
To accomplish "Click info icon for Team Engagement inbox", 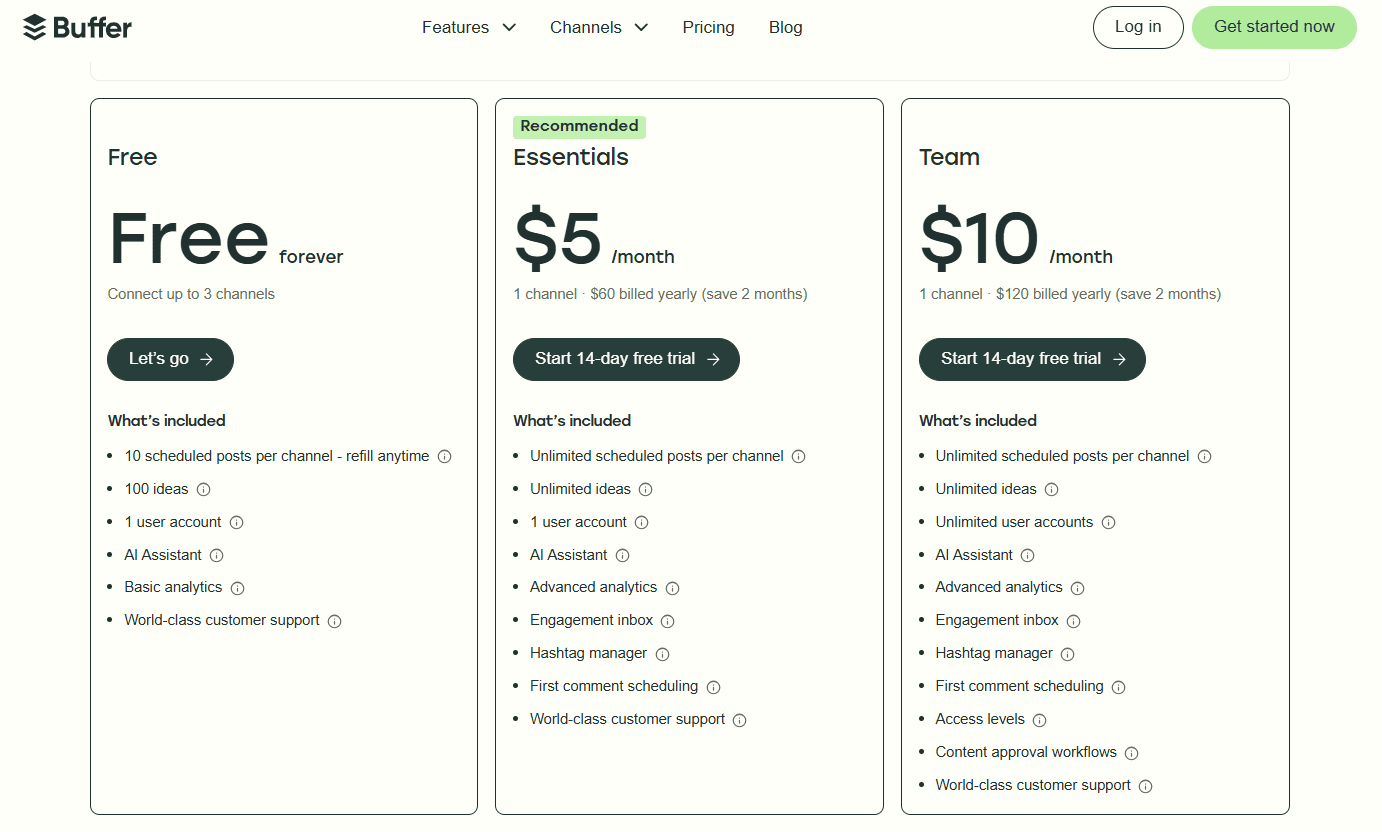I will click(x=1073, y=621).
